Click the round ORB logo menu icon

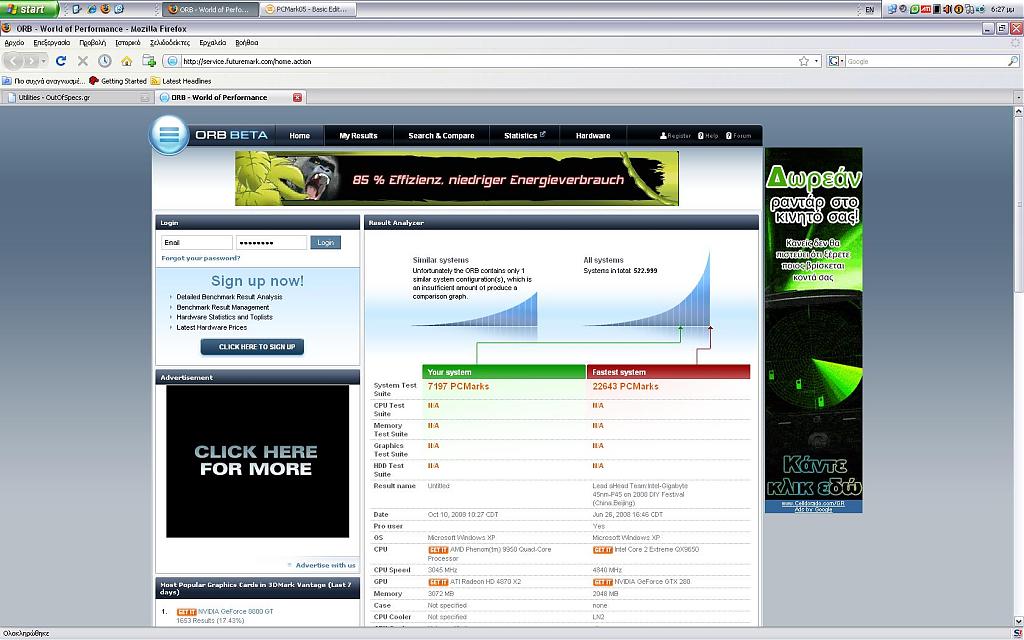pos(168,135)
